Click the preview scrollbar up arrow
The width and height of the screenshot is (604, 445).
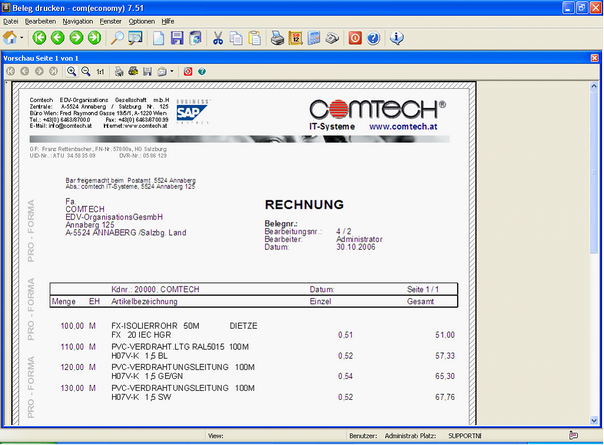[x=594, y=86]
